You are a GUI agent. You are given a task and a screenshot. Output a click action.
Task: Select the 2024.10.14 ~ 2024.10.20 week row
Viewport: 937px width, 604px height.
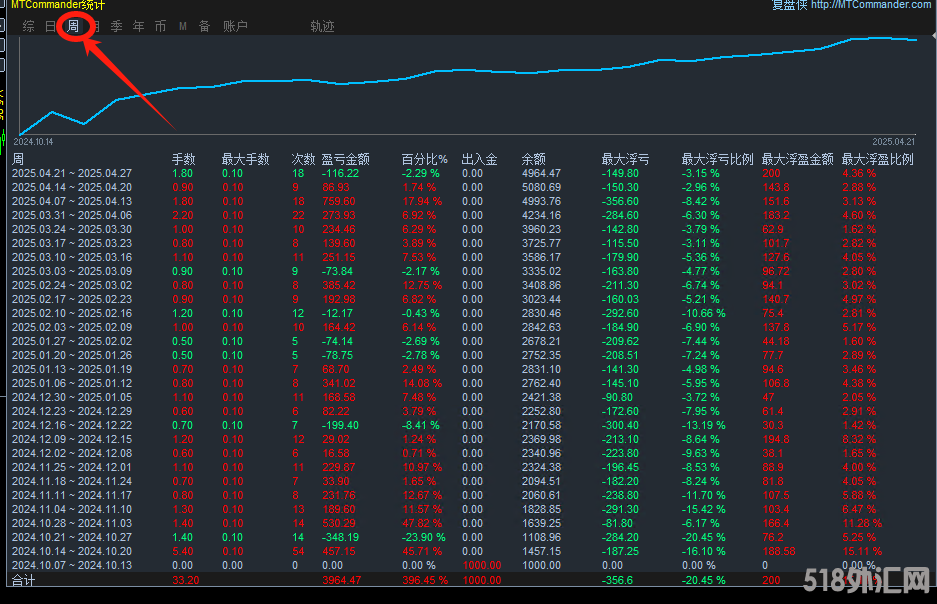tap(71, 551)
